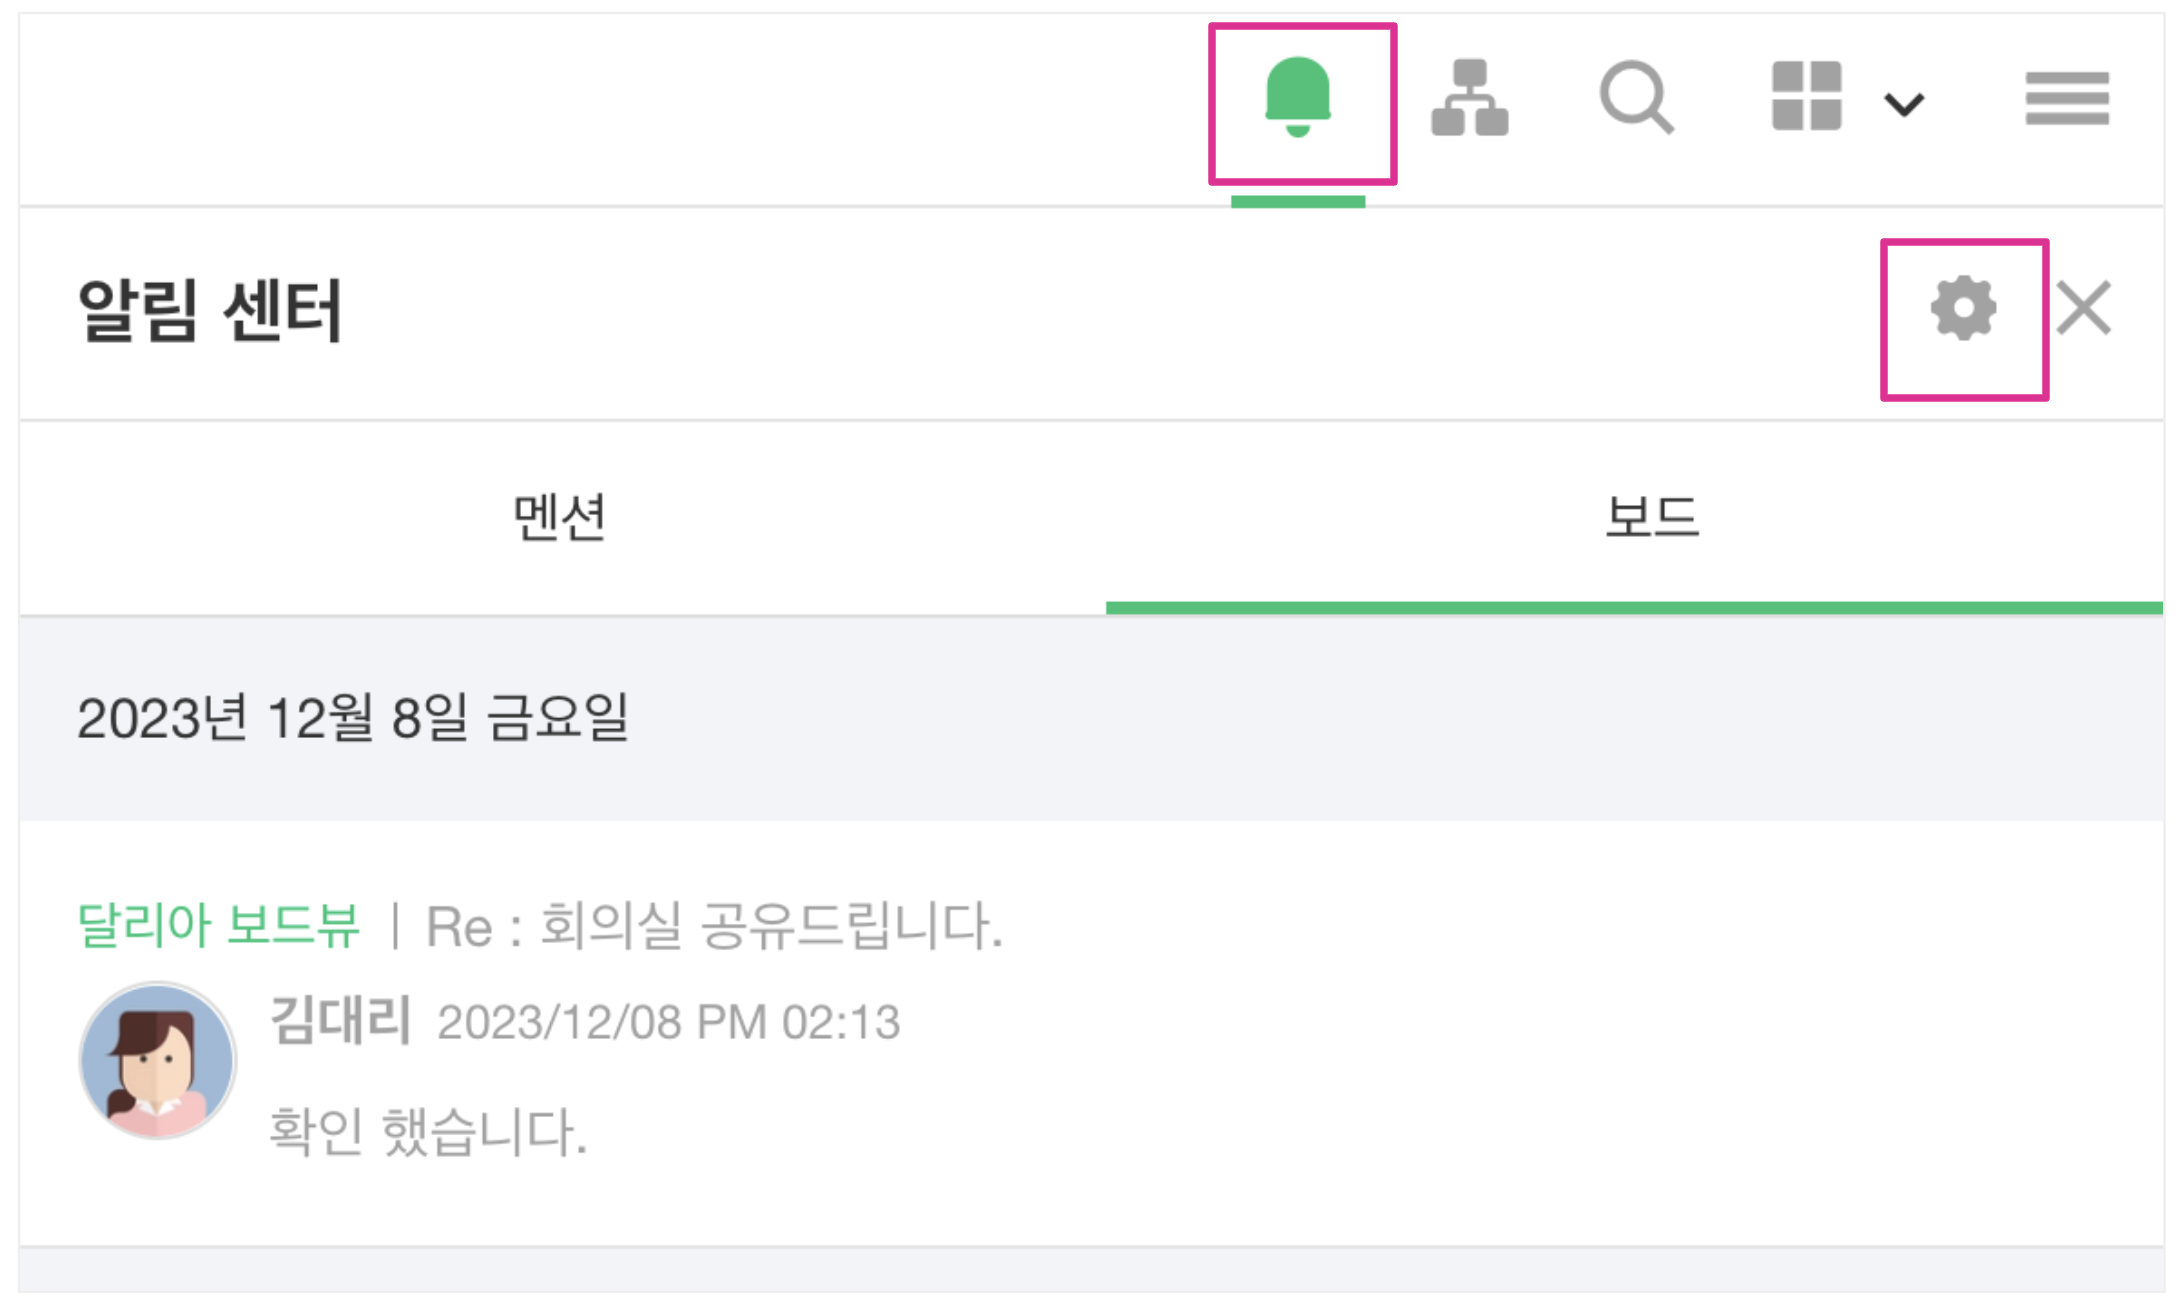This screenshot has height=1312, width=2178.
Task: Click the 2023년 12월 8일 금요일 date header
Action: (353, 718)
